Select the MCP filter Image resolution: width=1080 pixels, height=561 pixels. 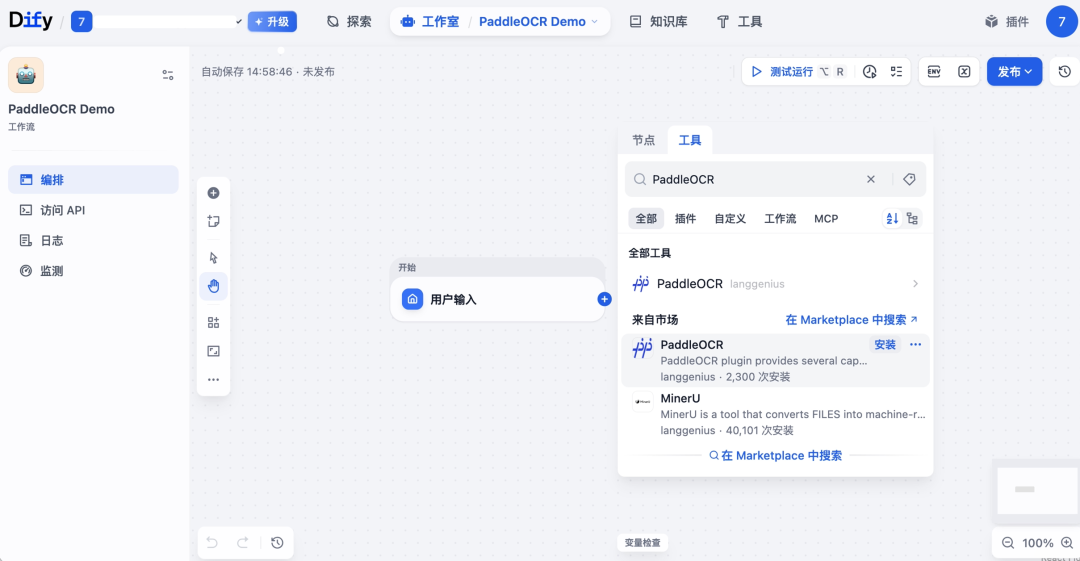[826, 218]
